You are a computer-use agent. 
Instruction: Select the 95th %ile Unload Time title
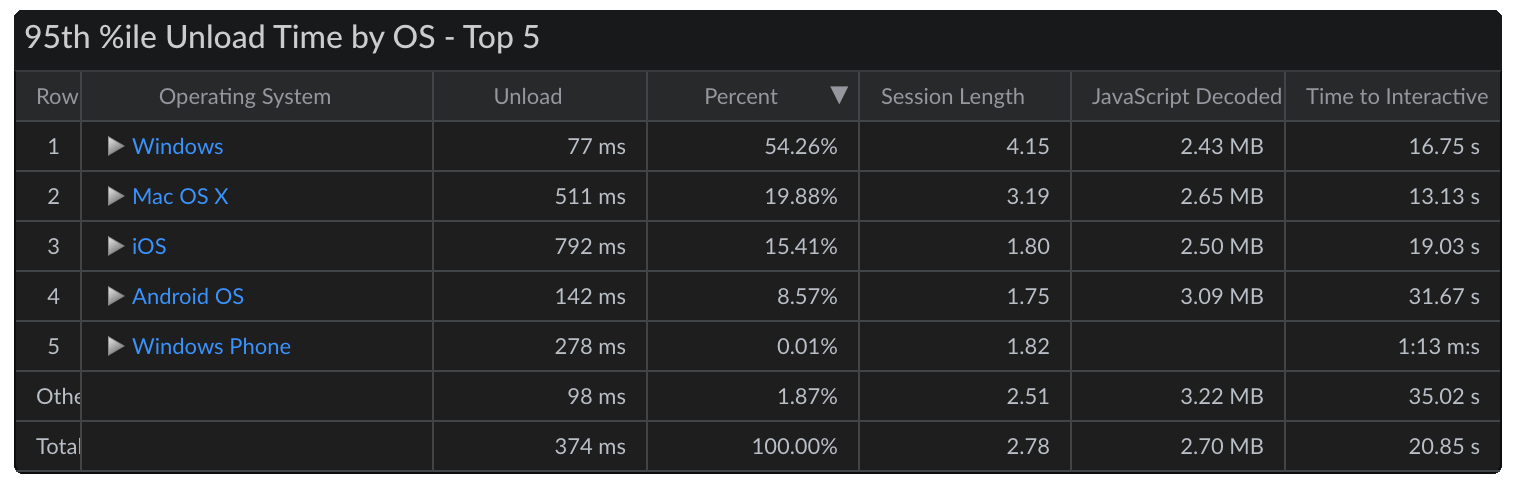pos(282,39)
